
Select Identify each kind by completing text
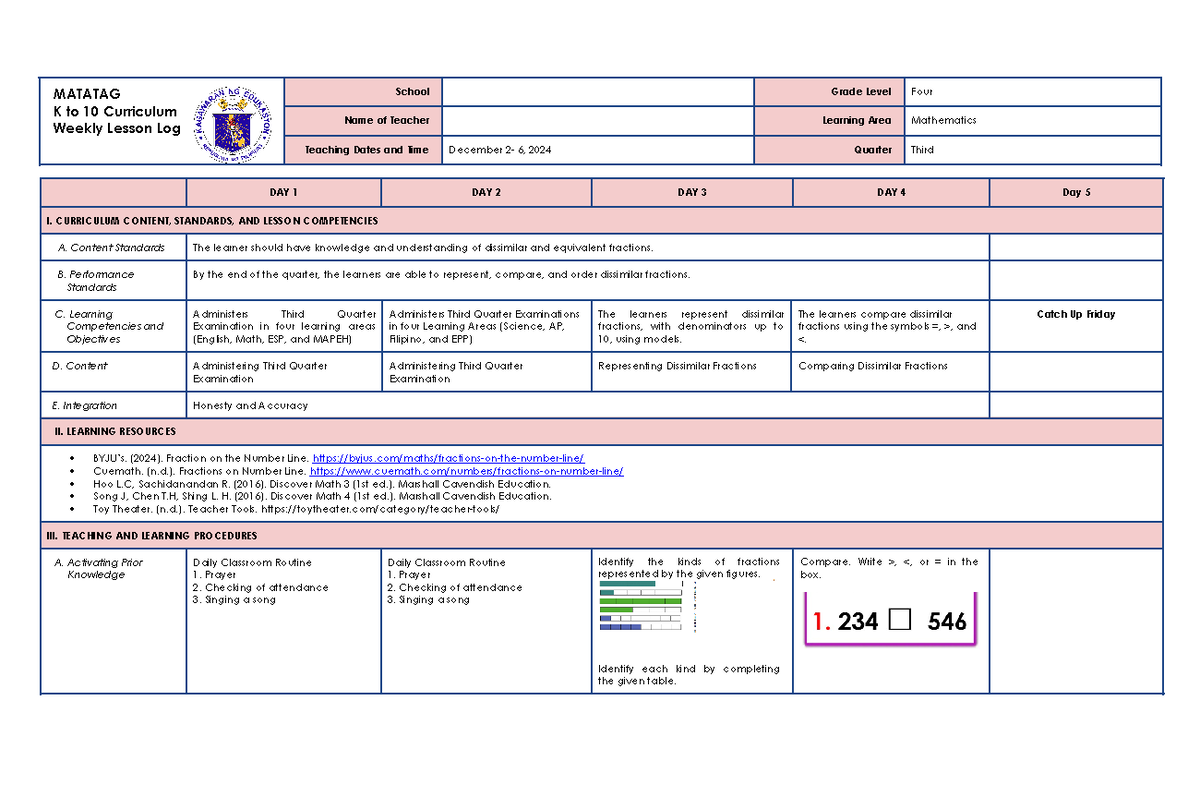click(689, 675)
